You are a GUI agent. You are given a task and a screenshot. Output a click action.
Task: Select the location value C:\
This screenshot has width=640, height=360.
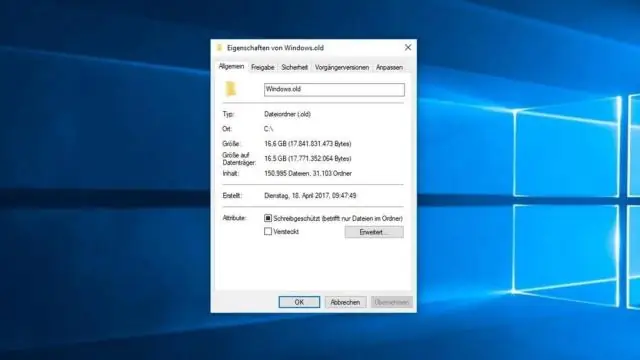(268, 129)
